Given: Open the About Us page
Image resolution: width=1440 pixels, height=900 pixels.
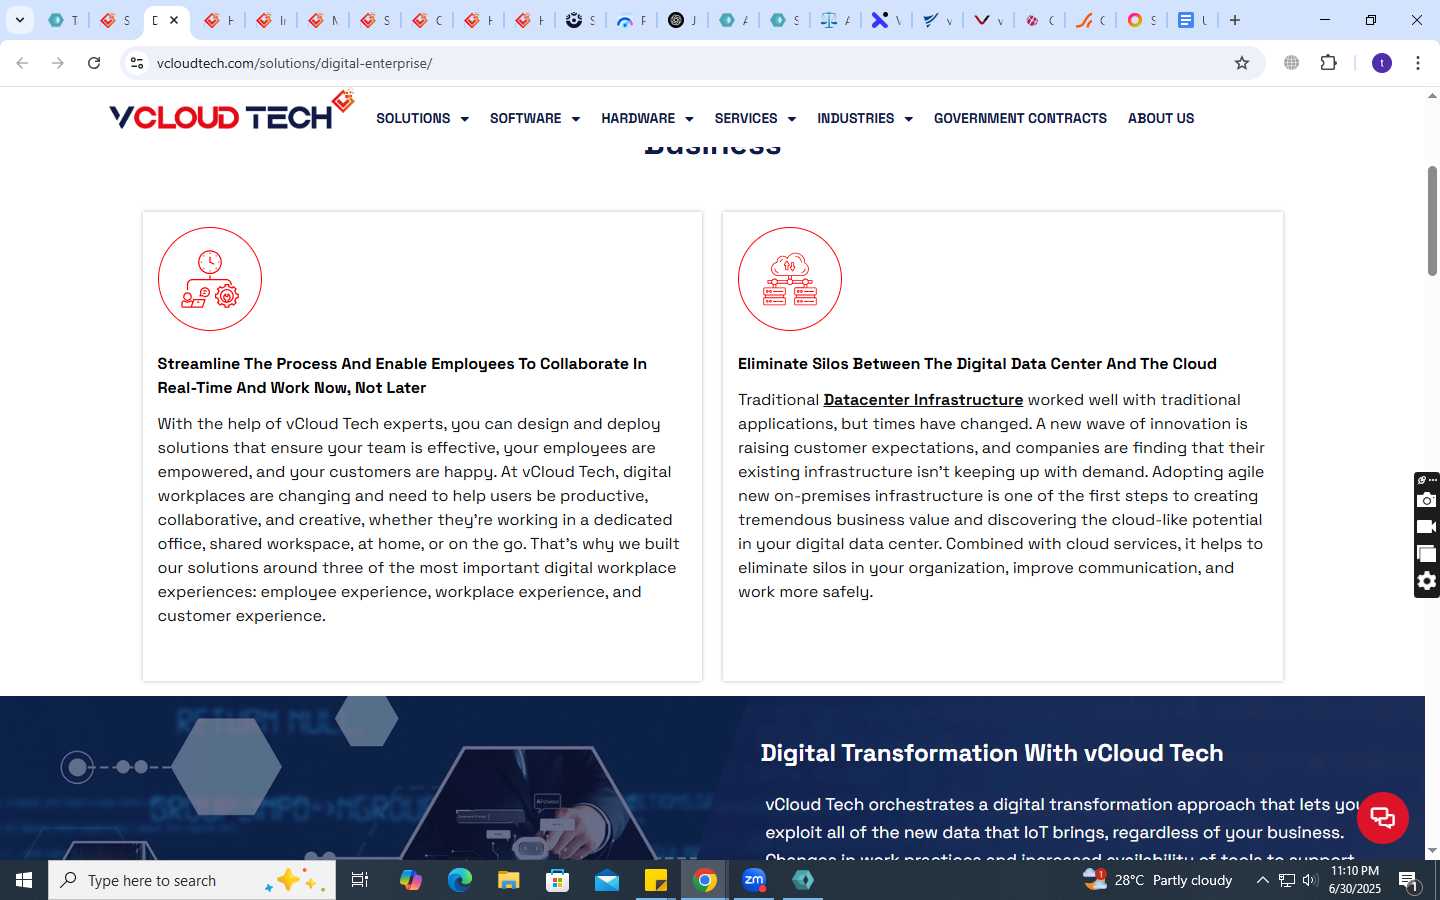Looking at the screenshot, I should 1161,118.
